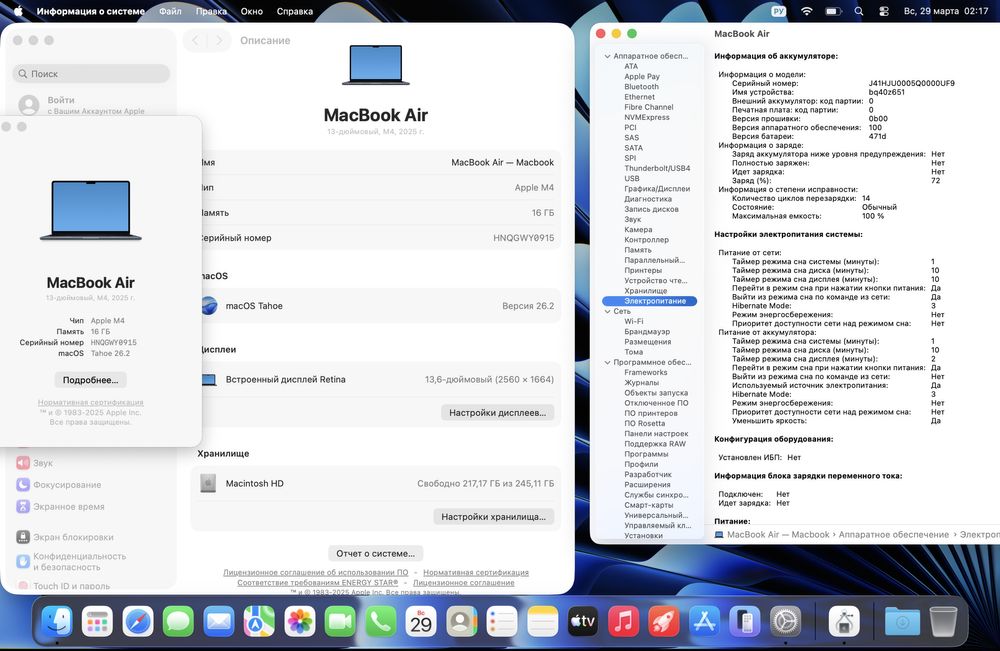The height and width of the screenshot is (651, 1000).
Task: Open the Информация о системе menu
Action: pos(91,11)
